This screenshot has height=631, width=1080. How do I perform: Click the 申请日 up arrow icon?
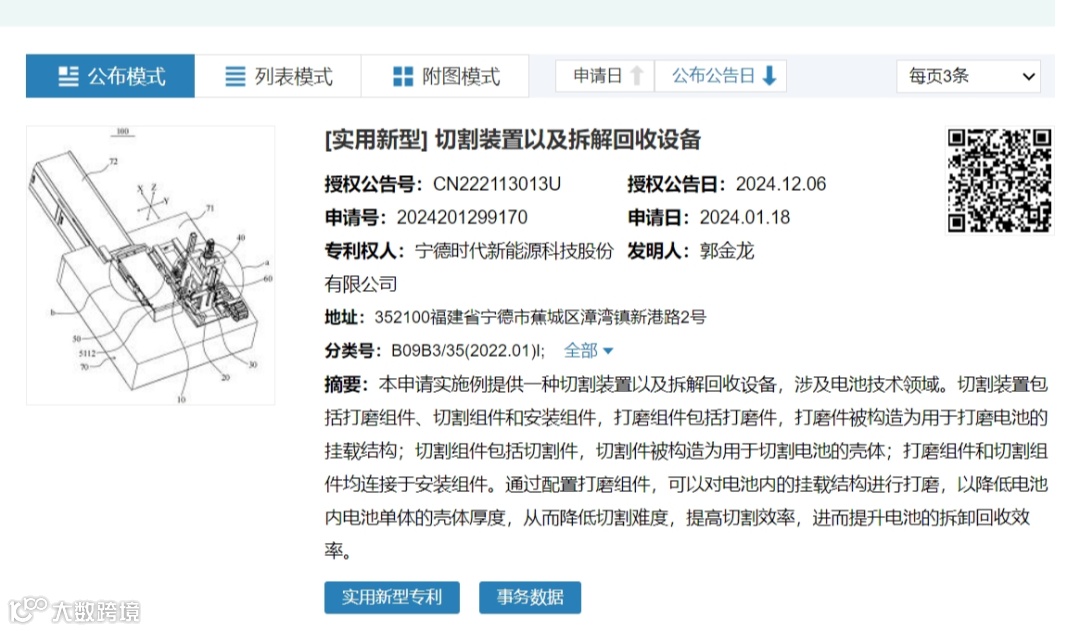(637, 75)
